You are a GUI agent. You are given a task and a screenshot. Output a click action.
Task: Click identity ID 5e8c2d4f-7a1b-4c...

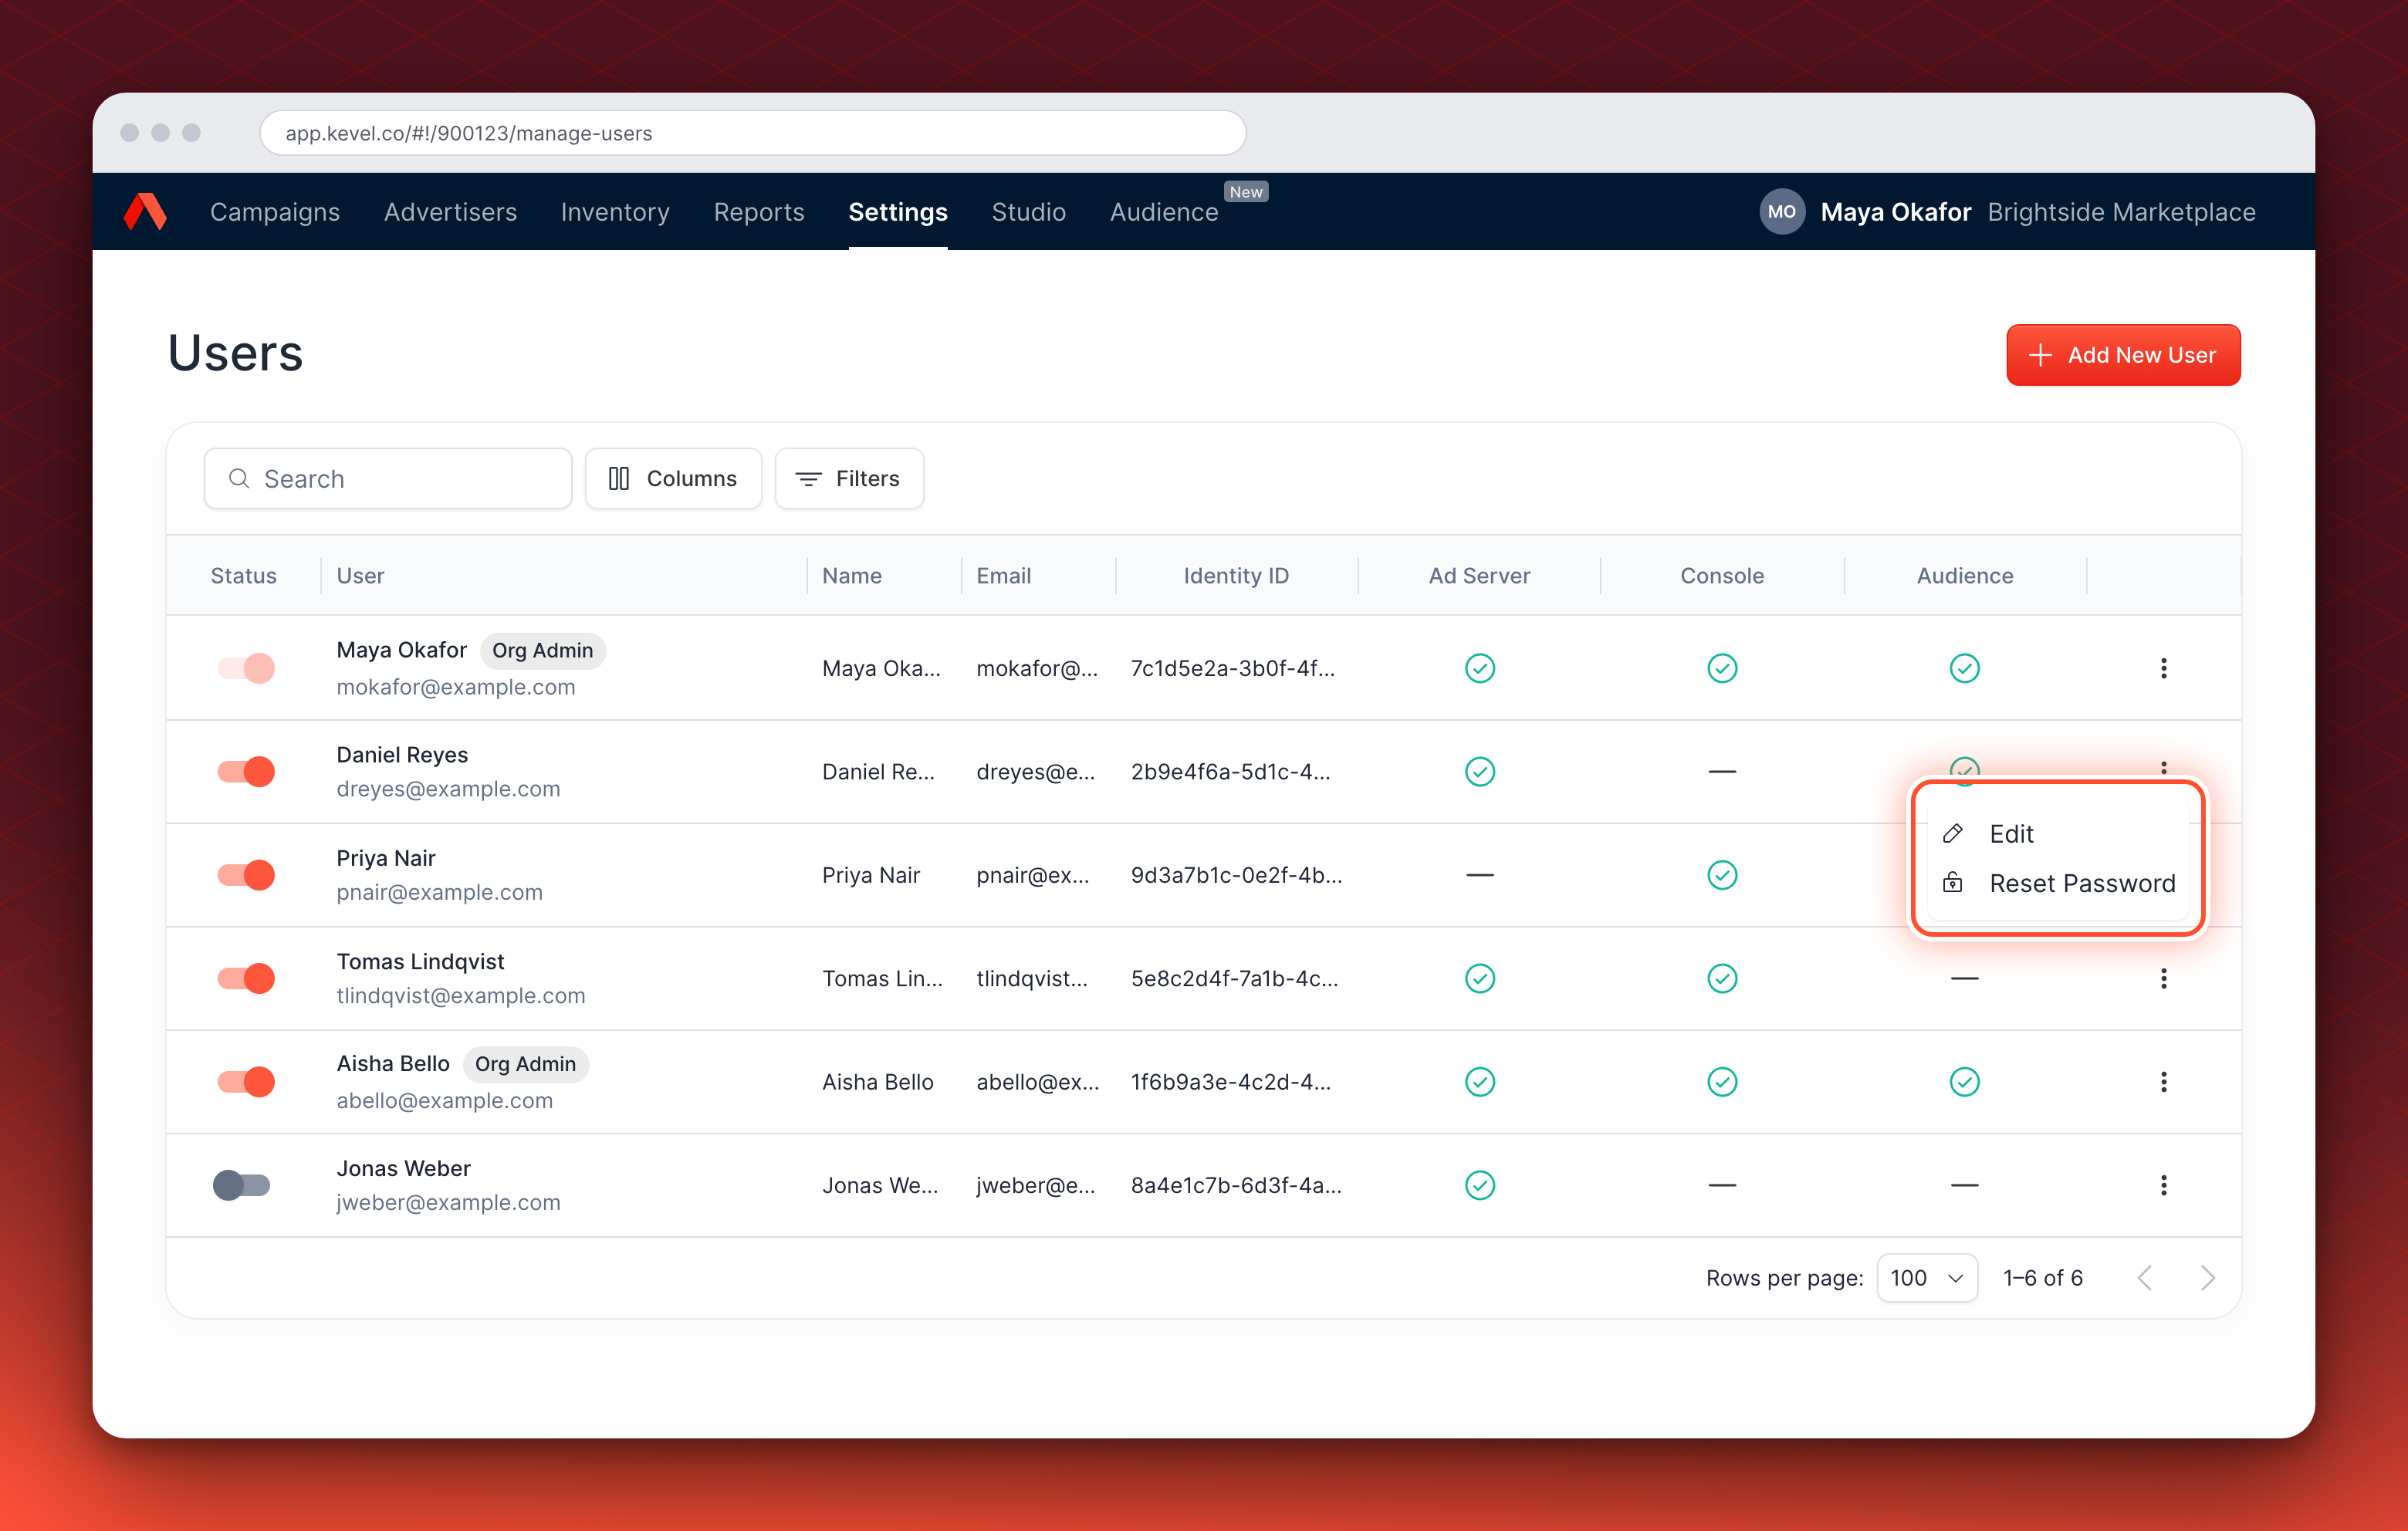pyautogui.click(x=1234, y=978)
